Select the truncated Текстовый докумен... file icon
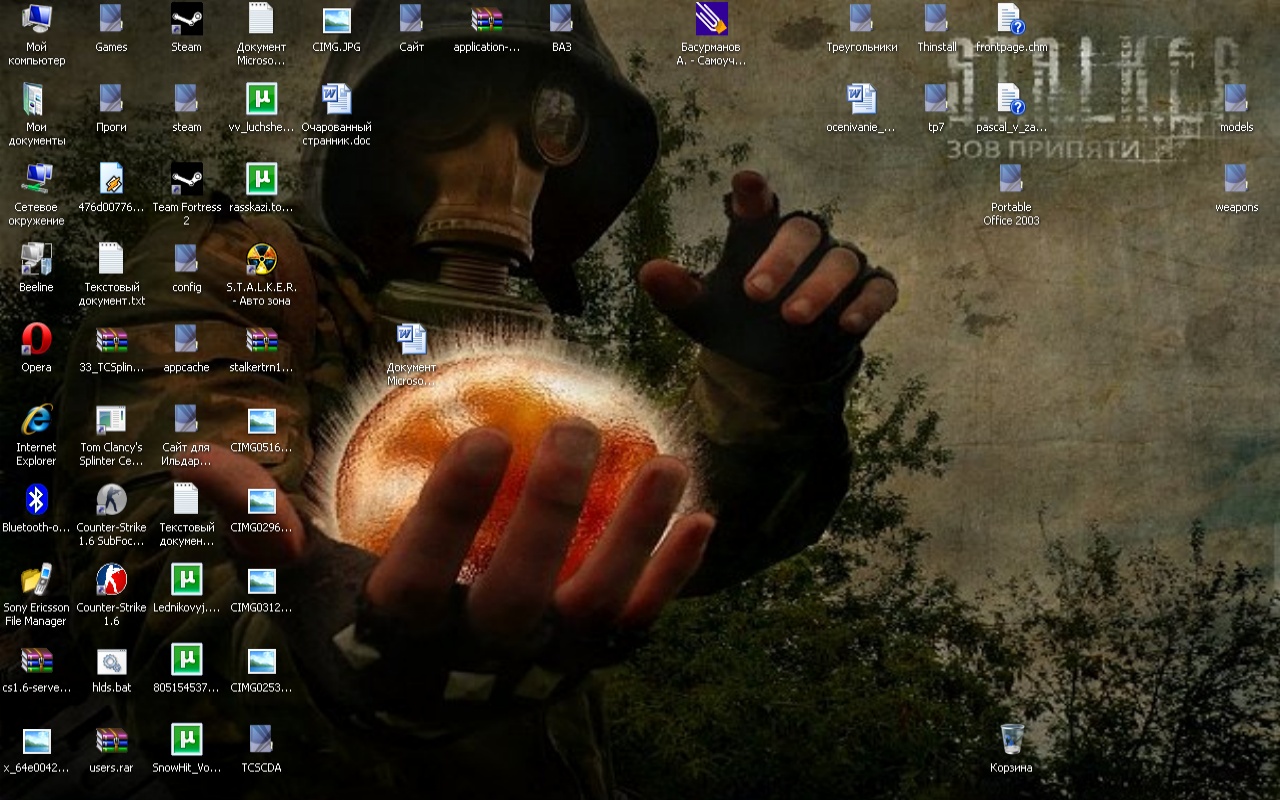Image resolution: width=1280 pixels, height=800 pixels. (186, 498)
